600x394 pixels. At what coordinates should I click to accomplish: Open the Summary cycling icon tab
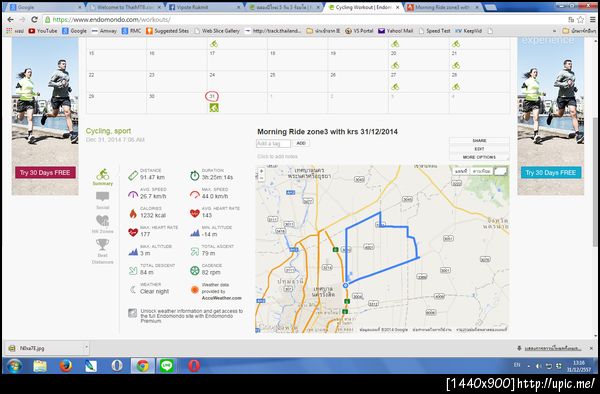103,177
